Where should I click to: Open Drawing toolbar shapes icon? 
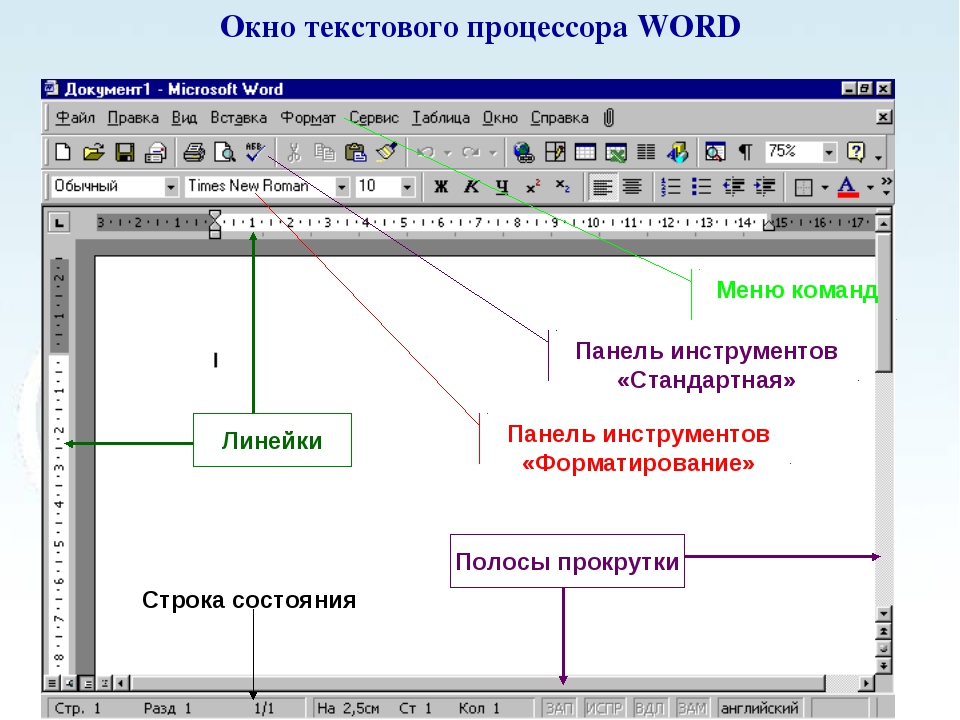coord(677,151)
